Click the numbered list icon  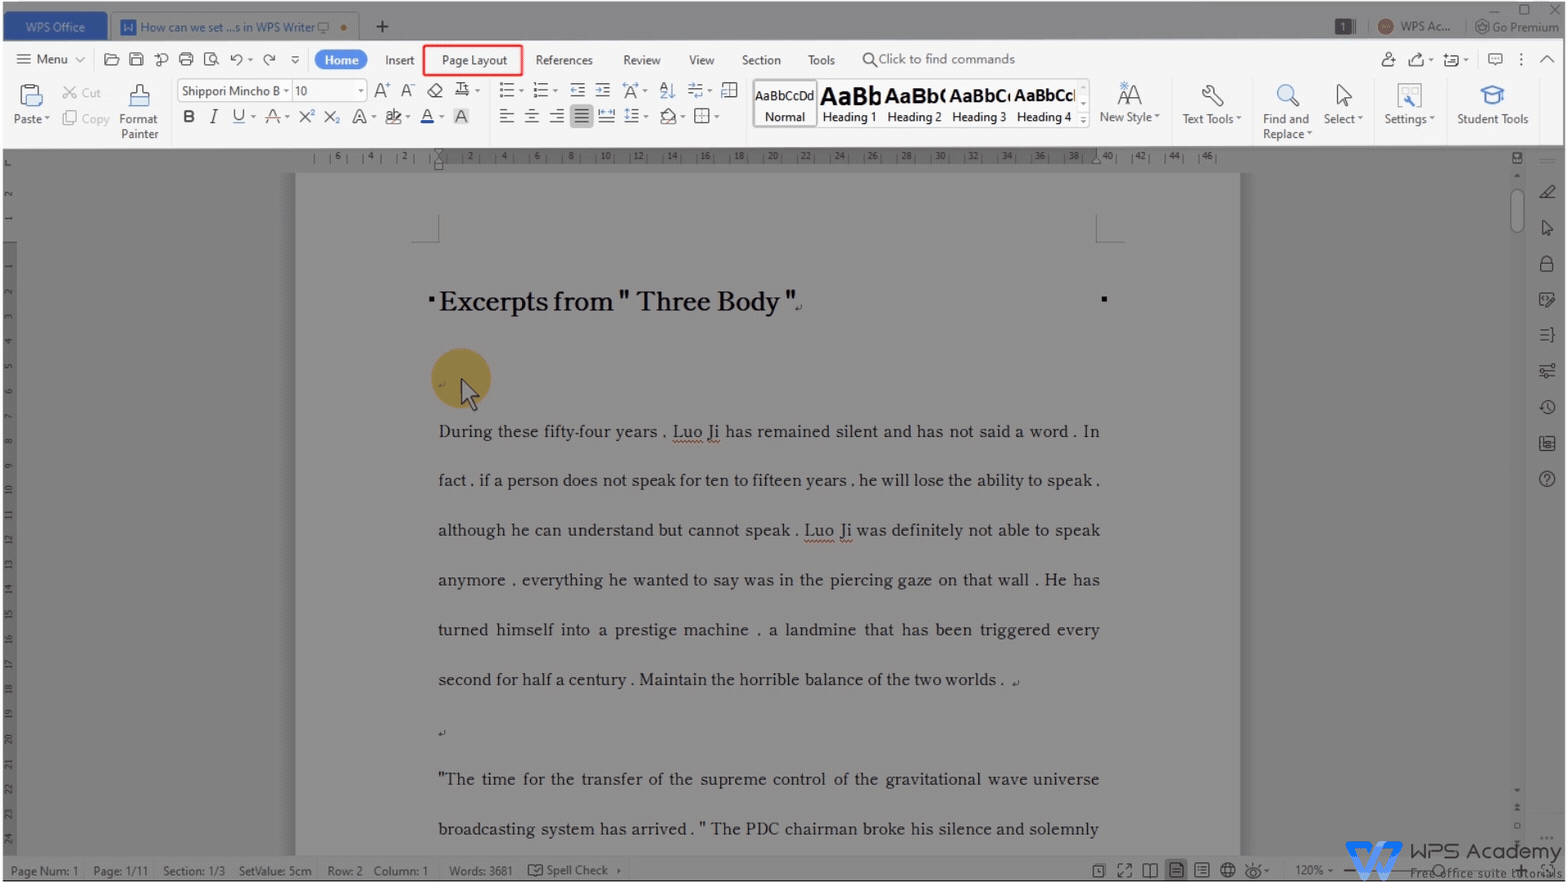click(x=541, y=91)
